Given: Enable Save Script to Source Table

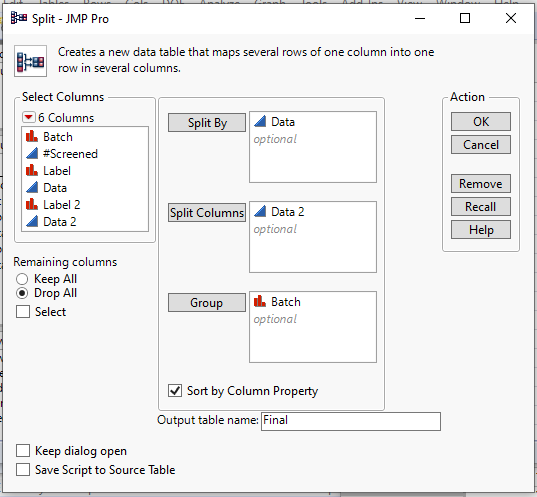Looking at the screenshot, I should pos(23,470).
